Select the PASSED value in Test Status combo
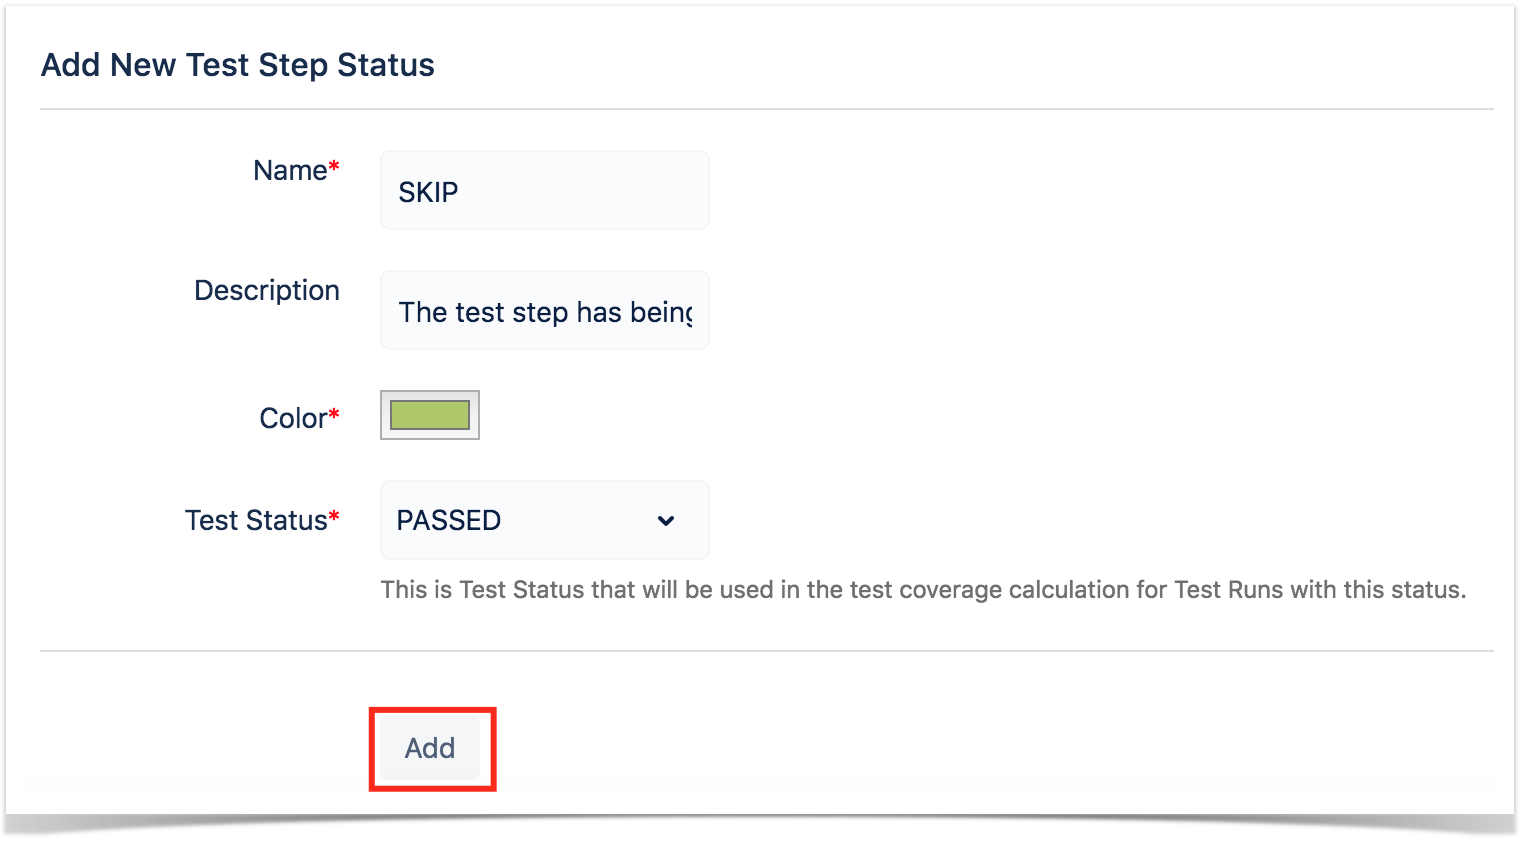 pyautogui.click(x=449, y=521)
